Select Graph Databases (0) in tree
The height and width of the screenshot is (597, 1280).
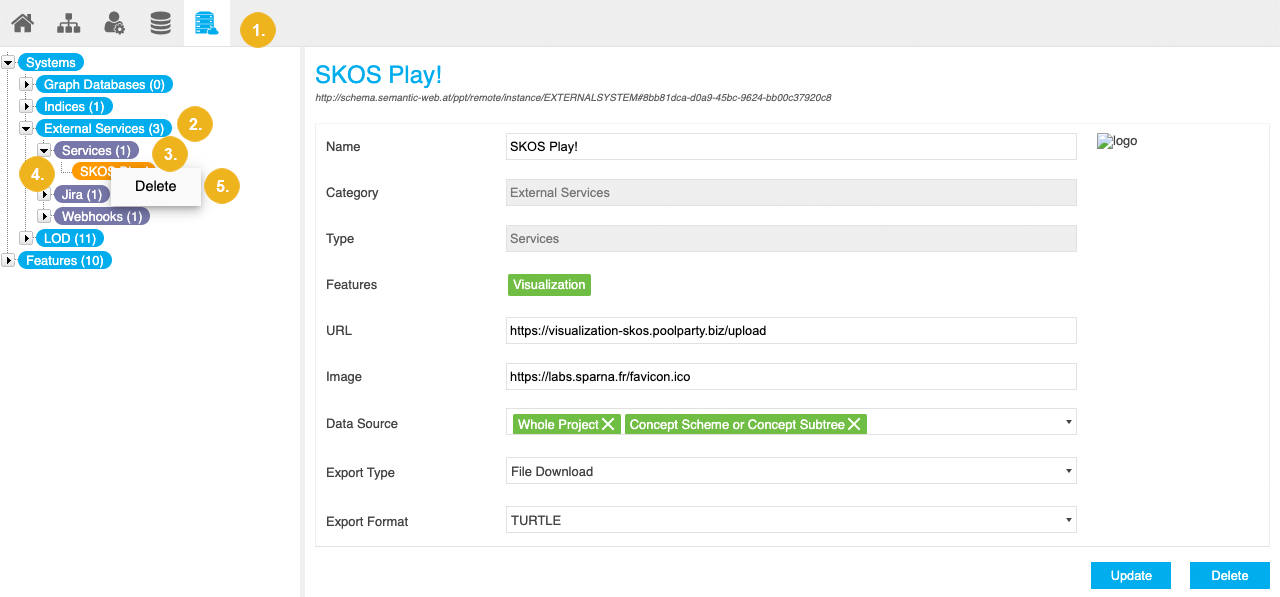(105, 84)
